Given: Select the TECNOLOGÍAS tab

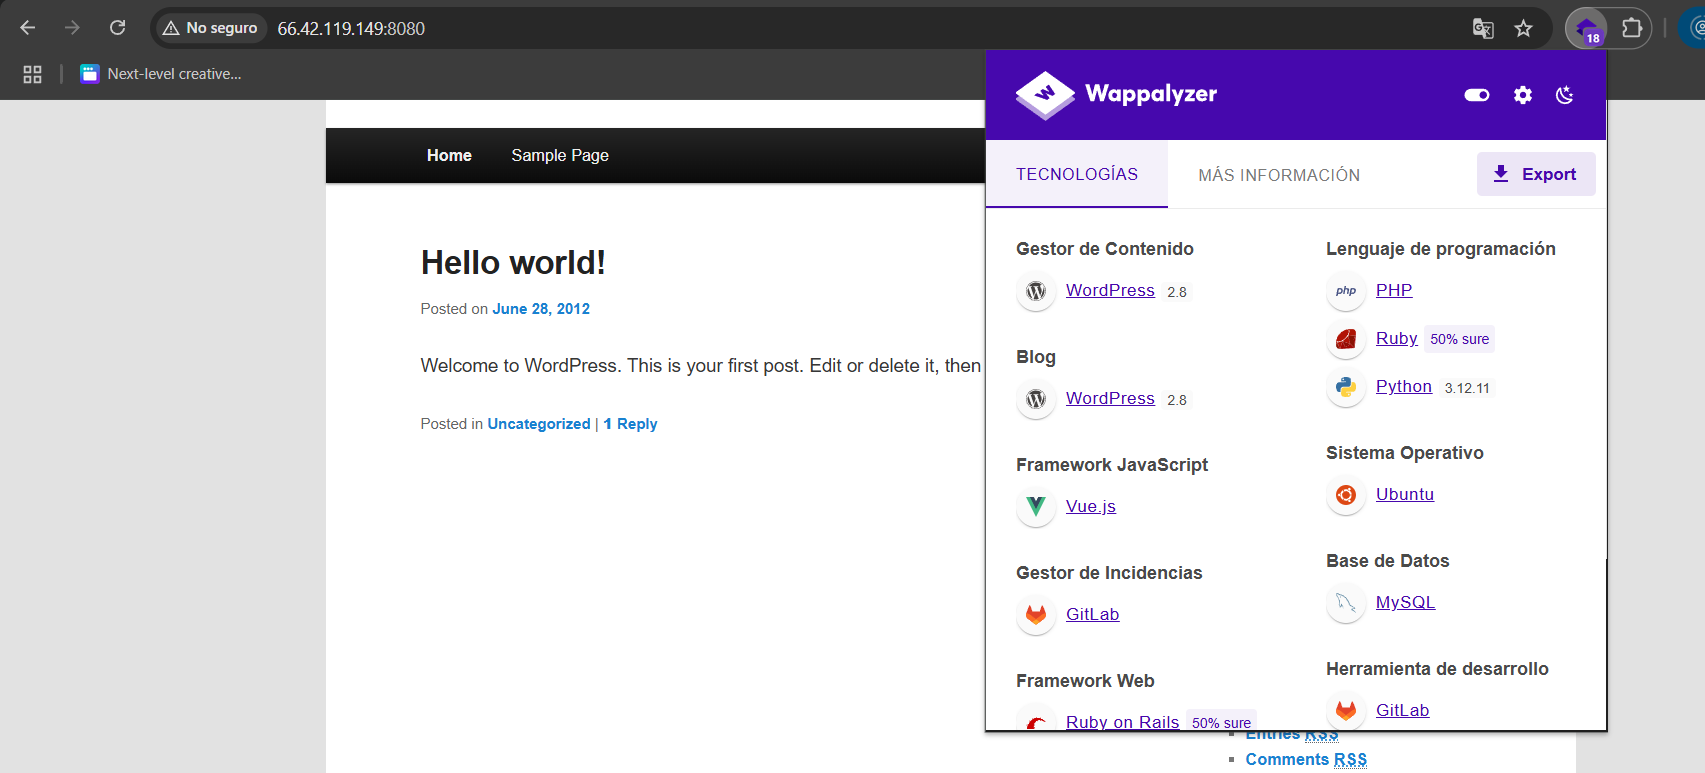Looking at the screenshot, I should (x=1076, y=174).
